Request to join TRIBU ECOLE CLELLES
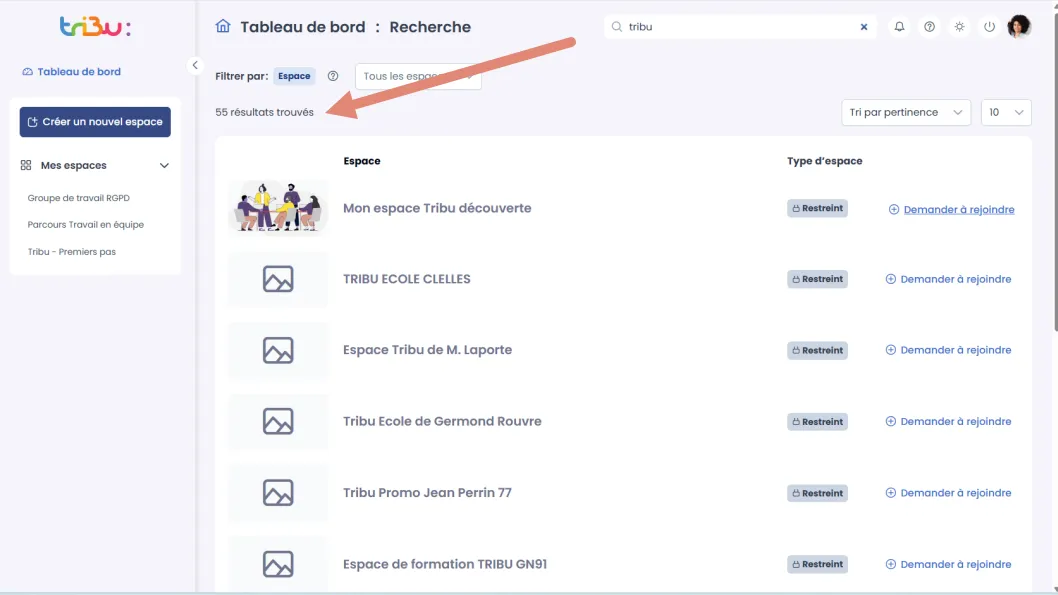This screenshot has width=1058, height=595. point(948,279)
